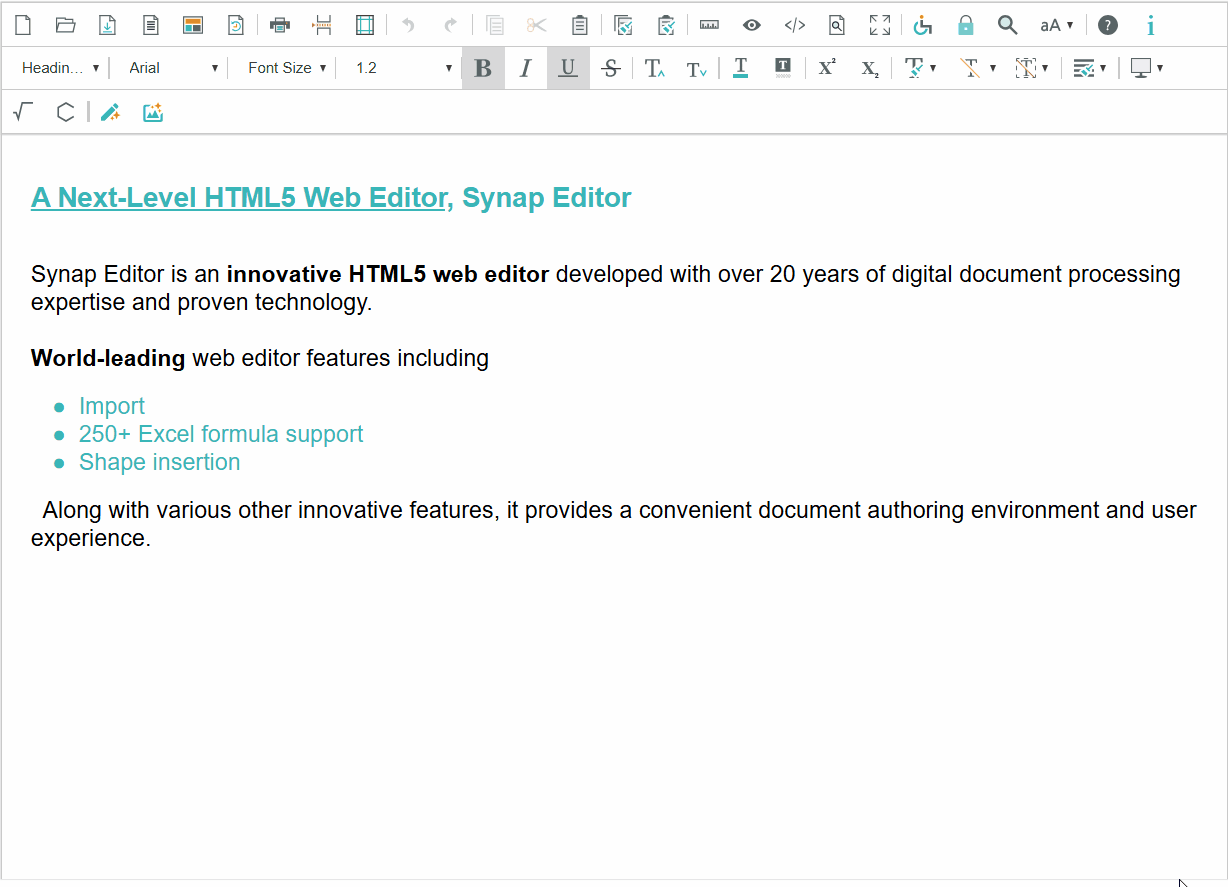Show editor info with the i icon

point(1151,25)
